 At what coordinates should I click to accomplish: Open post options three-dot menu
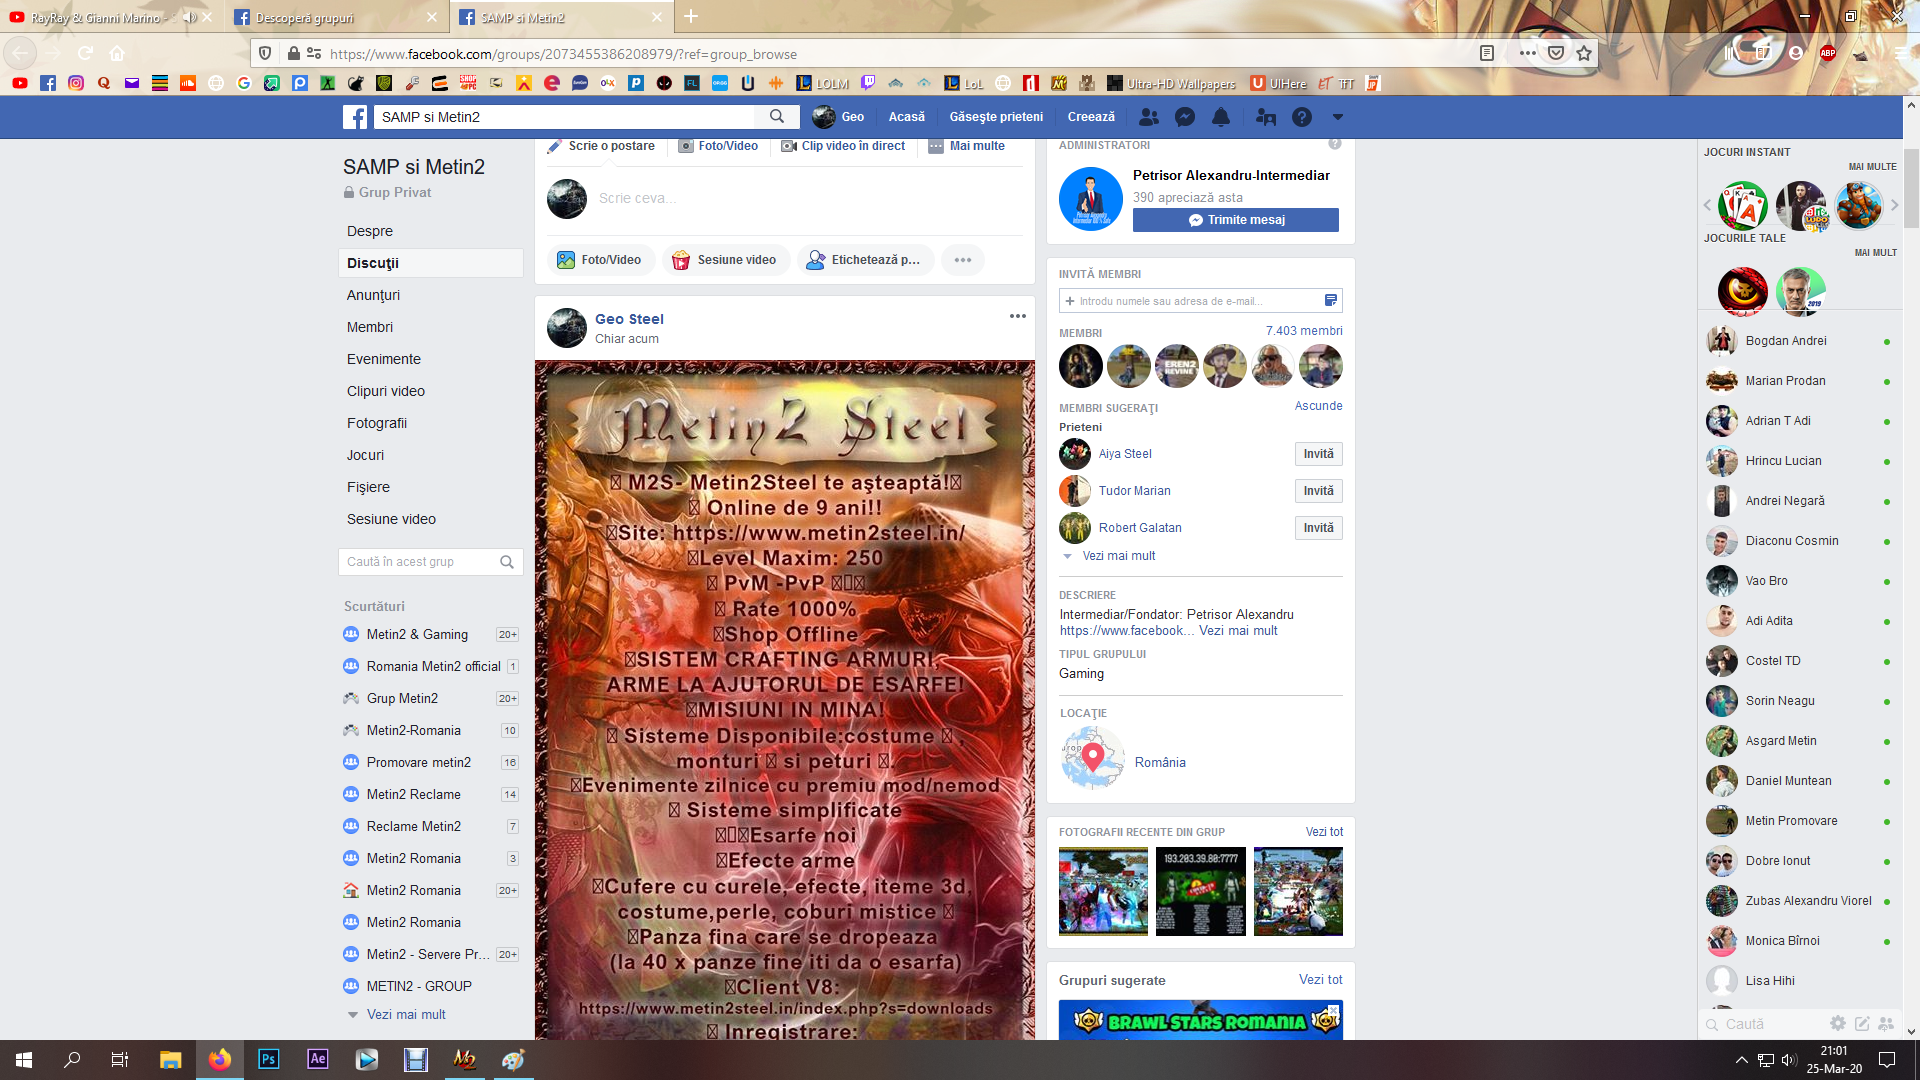pos(1017,316)
